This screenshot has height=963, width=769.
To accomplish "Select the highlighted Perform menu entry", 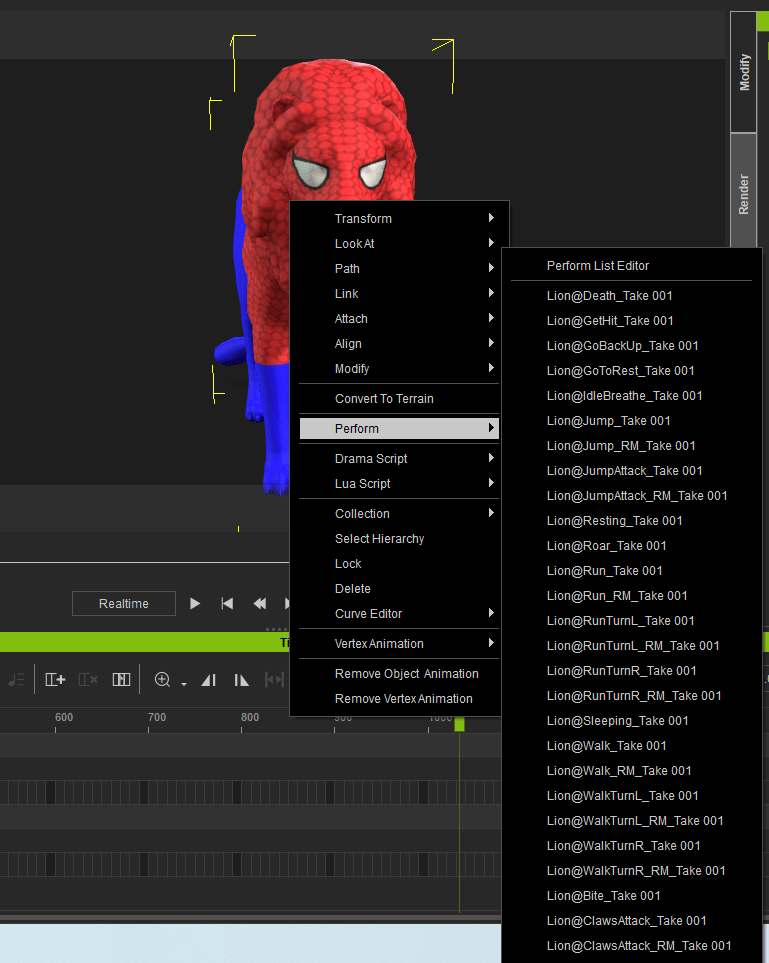I will coord(399,429).
